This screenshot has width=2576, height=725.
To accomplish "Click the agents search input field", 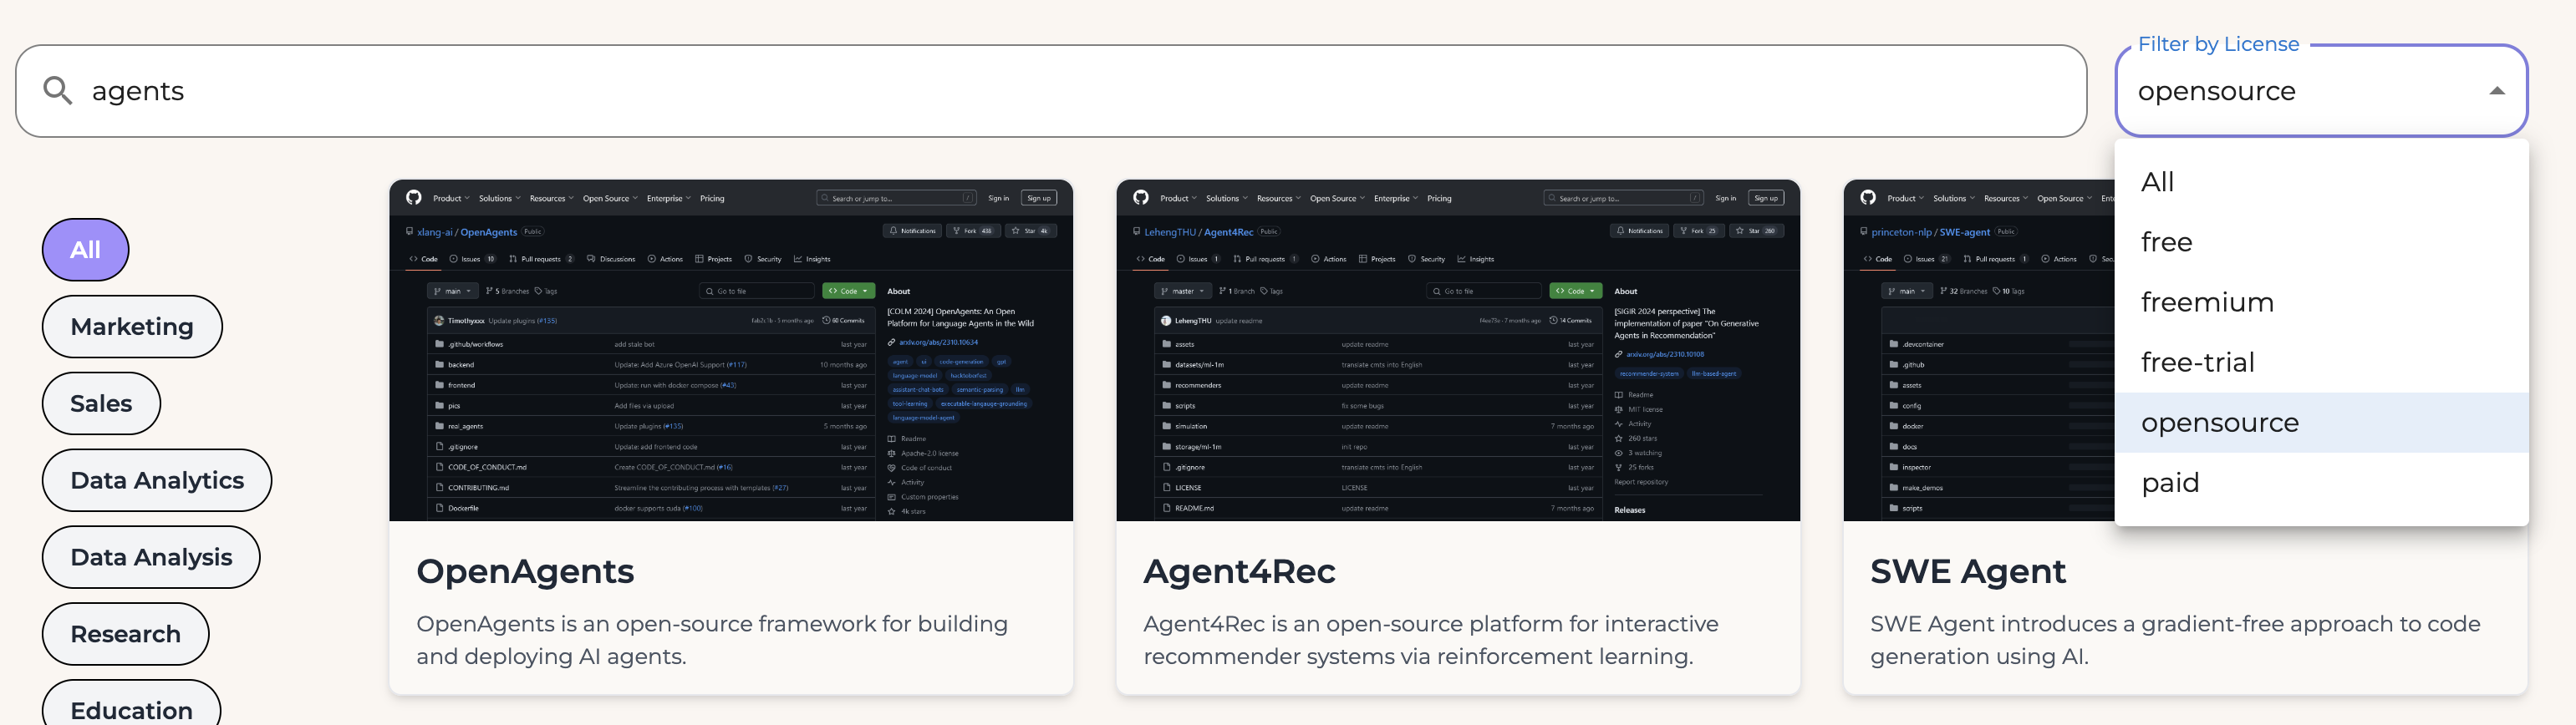I will [1050, 91].
